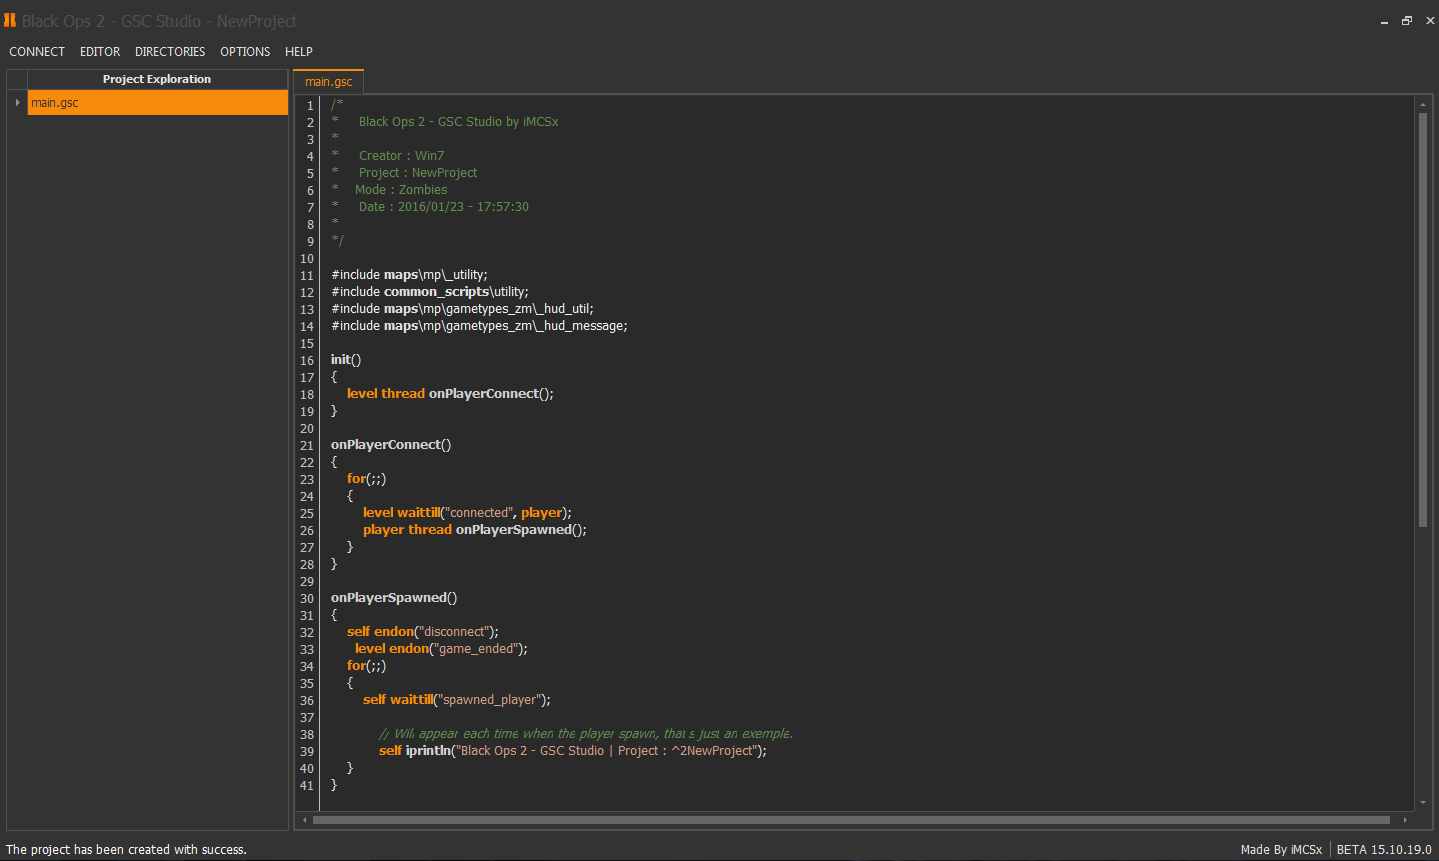Click the 'project has been created' status message
The width and height of the screenshot is (1439, 861).
click(127, 850)
